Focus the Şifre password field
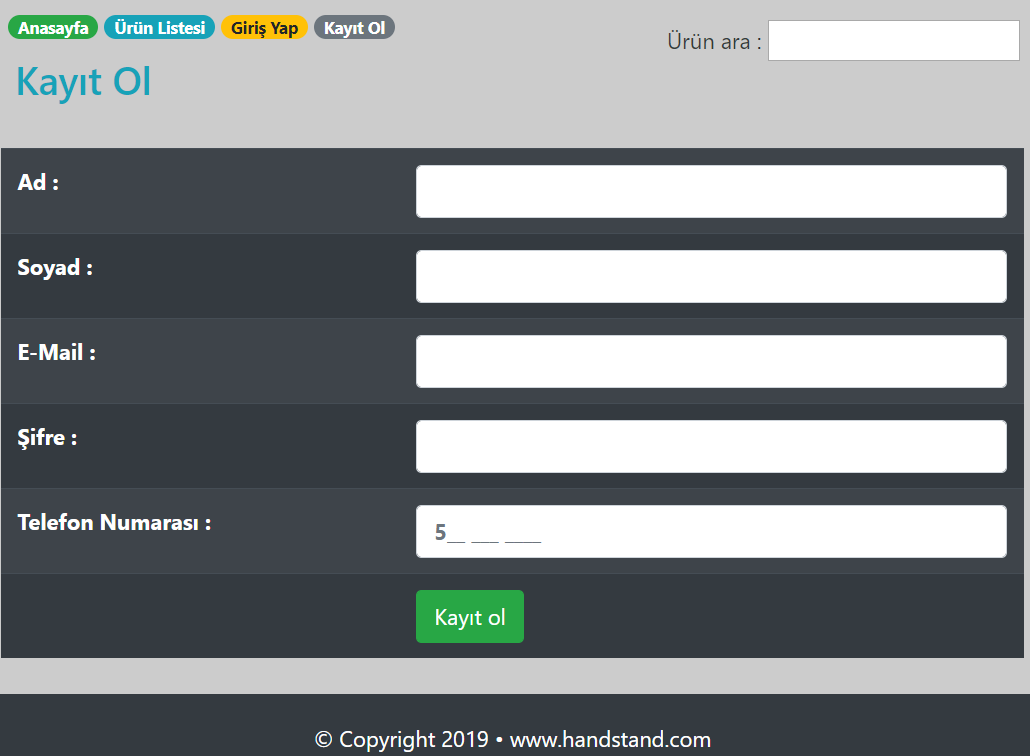Image resolution: width=1030 pixels, height=756 pixels. pyautogui.click(x=711, y=447)
